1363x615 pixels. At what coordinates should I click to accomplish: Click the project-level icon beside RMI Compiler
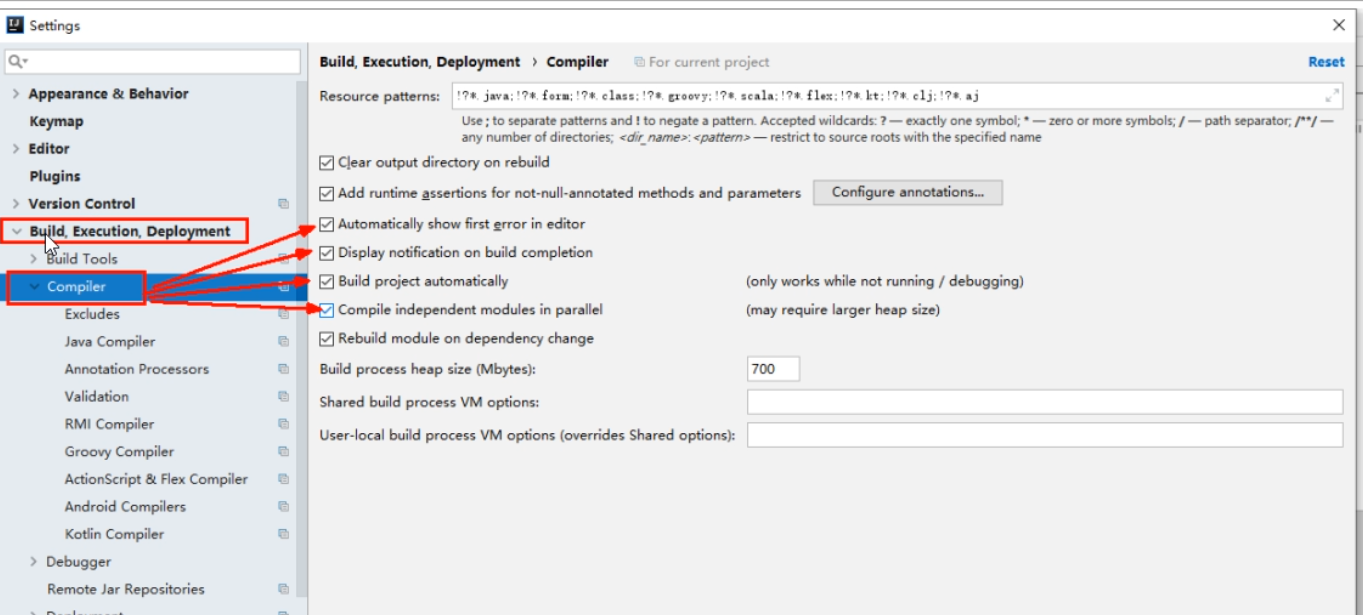[x=284, y=424]
